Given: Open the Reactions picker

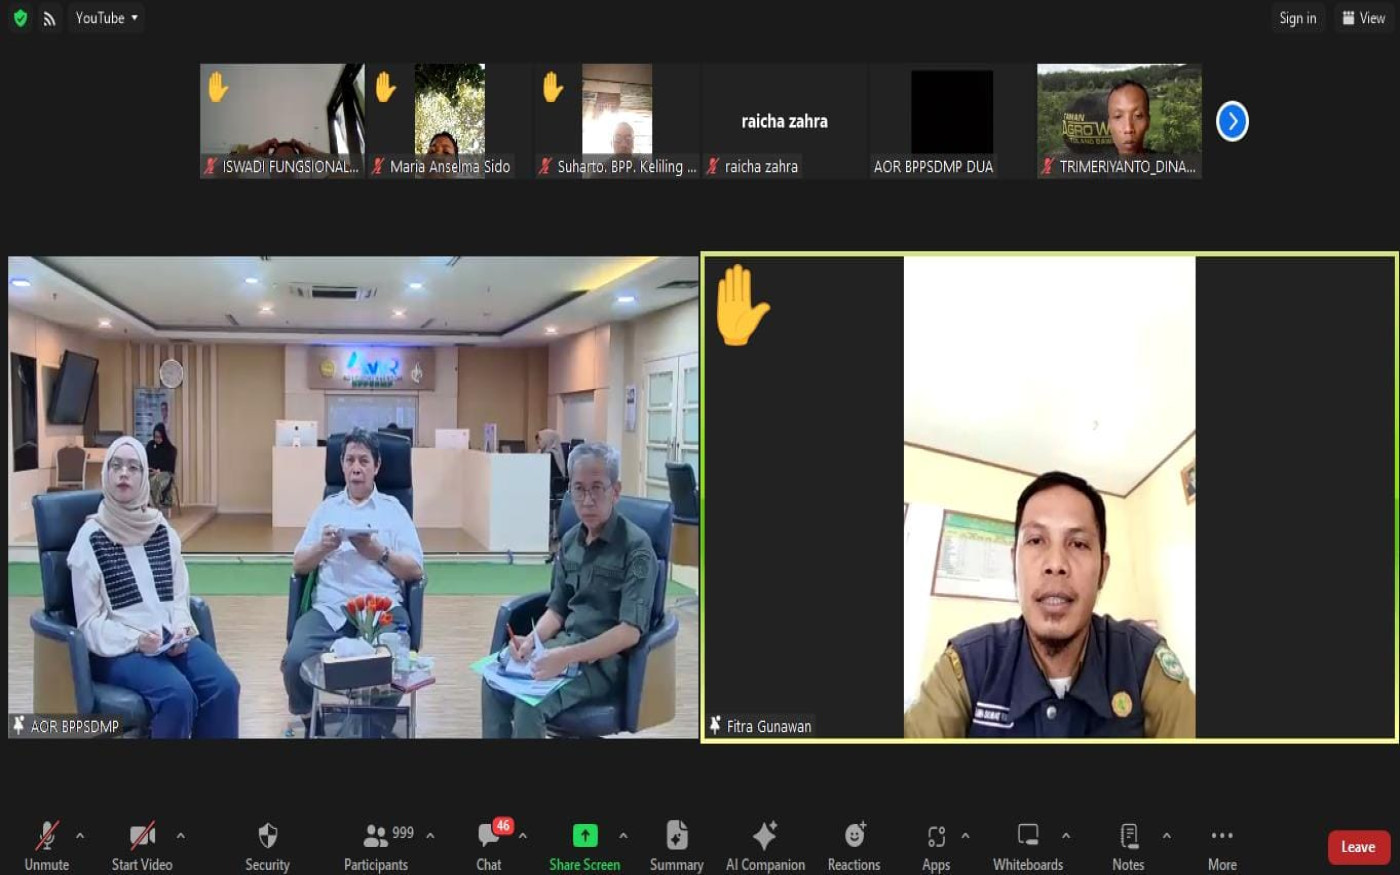Looking at the screenshot, I should point(853,845).
